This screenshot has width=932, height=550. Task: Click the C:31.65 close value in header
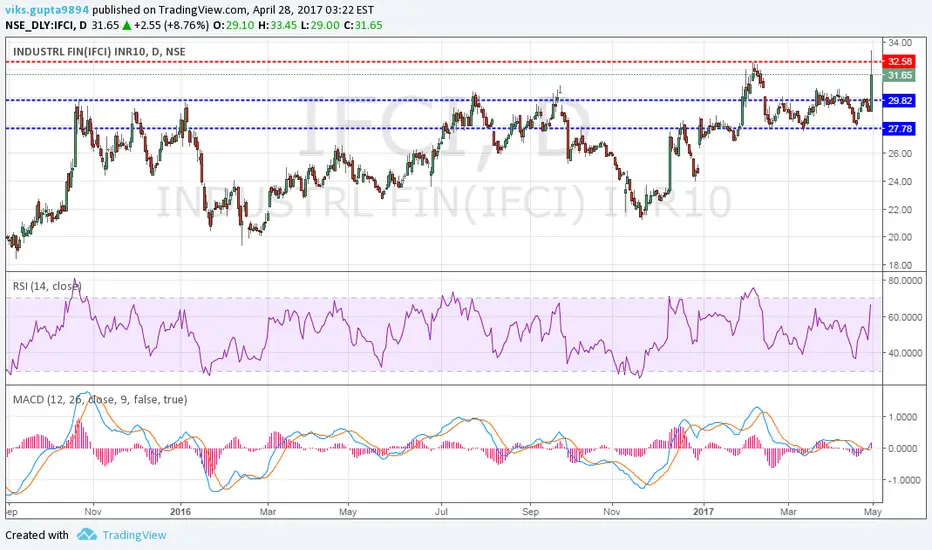click(x=363, y=25)
